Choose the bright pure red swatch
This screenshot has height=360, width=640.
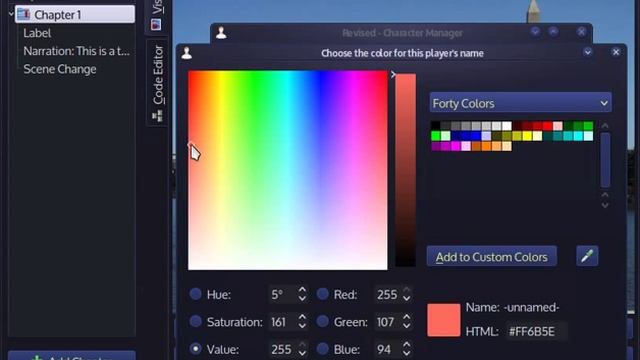(548, 126)
